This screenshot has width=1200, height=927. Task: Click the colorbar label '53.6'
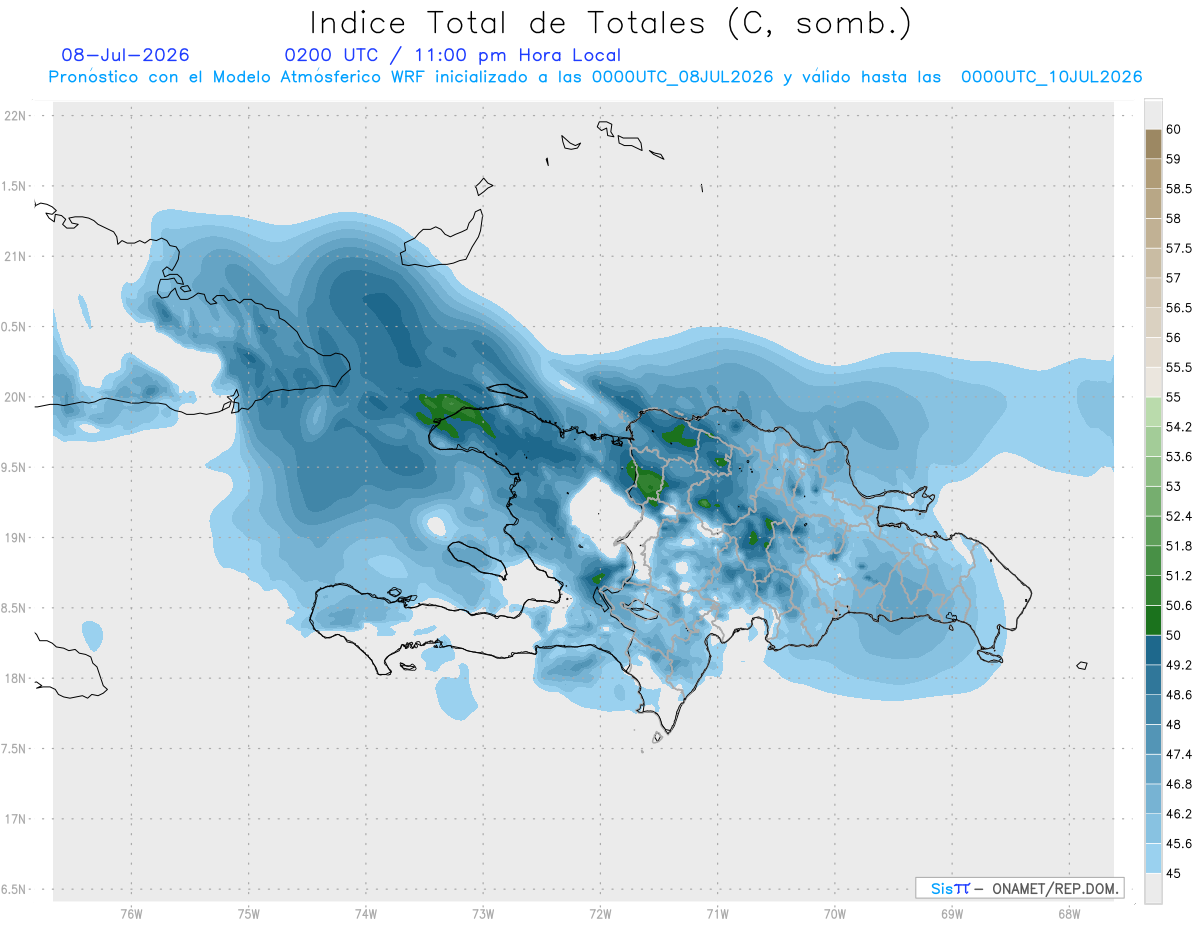pyautogui.click(x=1177, y=457)
